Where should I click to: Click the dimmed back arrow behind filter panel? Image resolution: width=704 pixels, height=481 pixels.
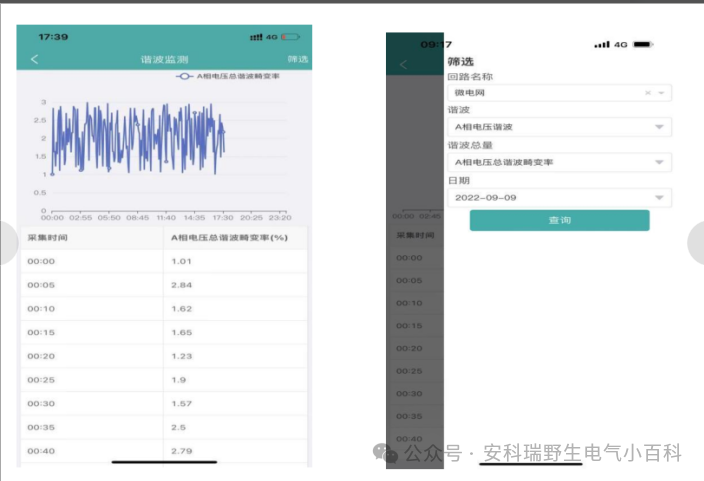tap(403, 65)
